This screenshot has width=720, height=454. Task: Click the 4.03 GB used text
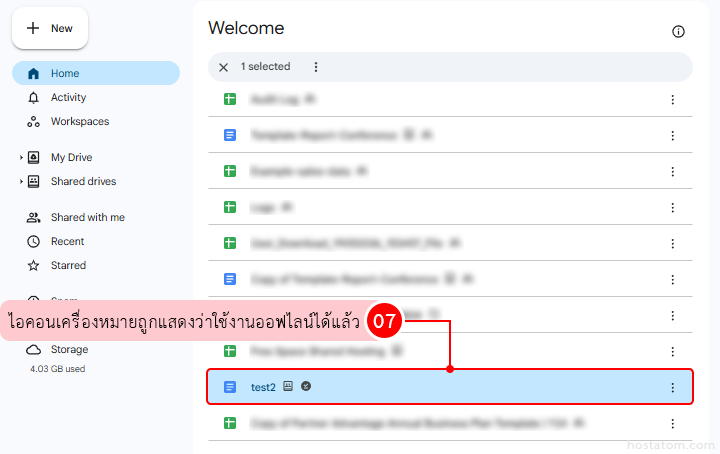pyautogui.click(x=57, y=369)
